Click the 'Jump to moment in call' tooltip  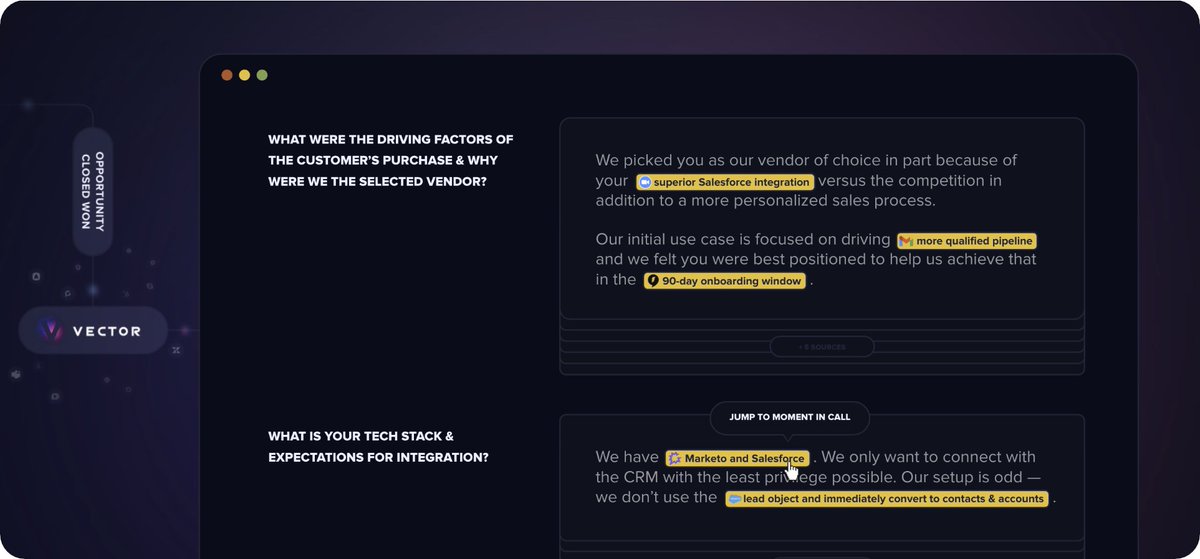coord(790,417)
